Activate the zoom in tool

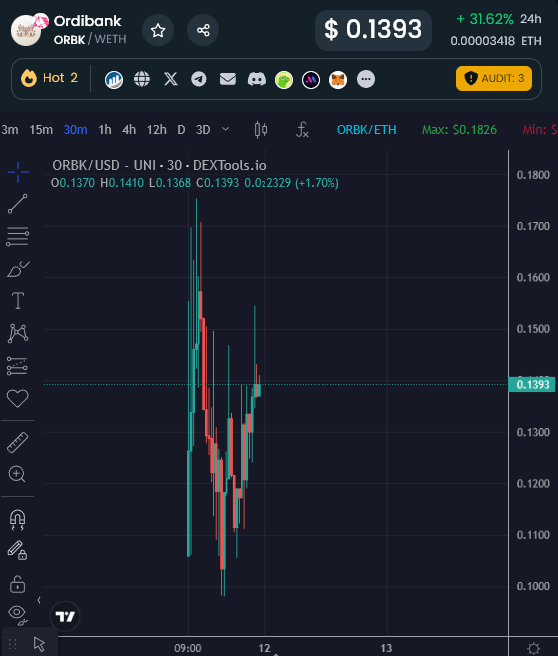tap(17, 474)
